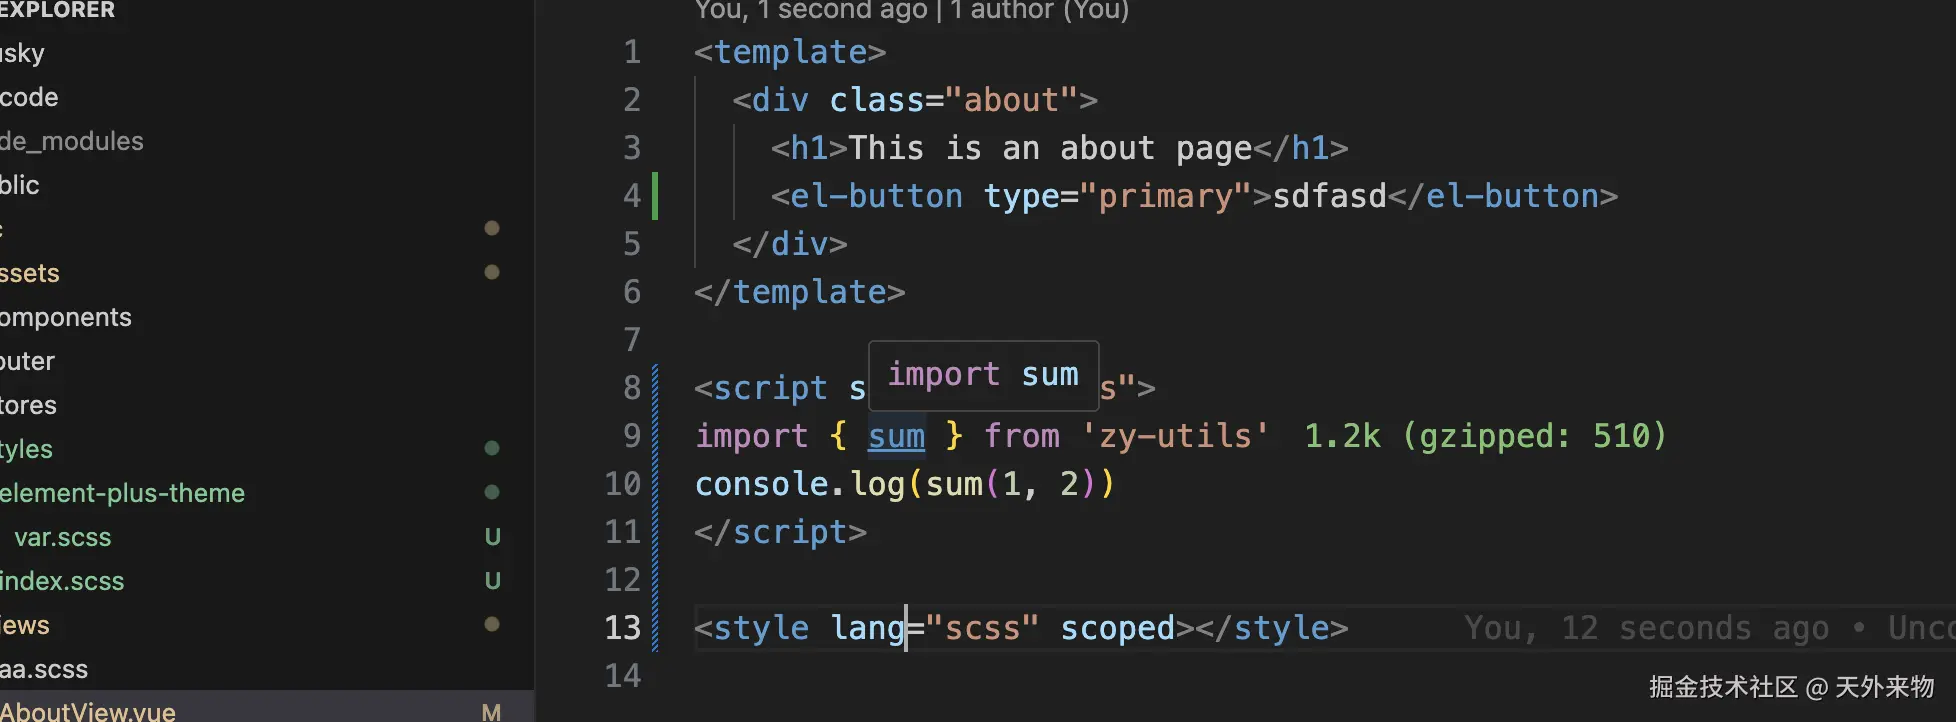Expand the .vscode folder

coord(29,97)
